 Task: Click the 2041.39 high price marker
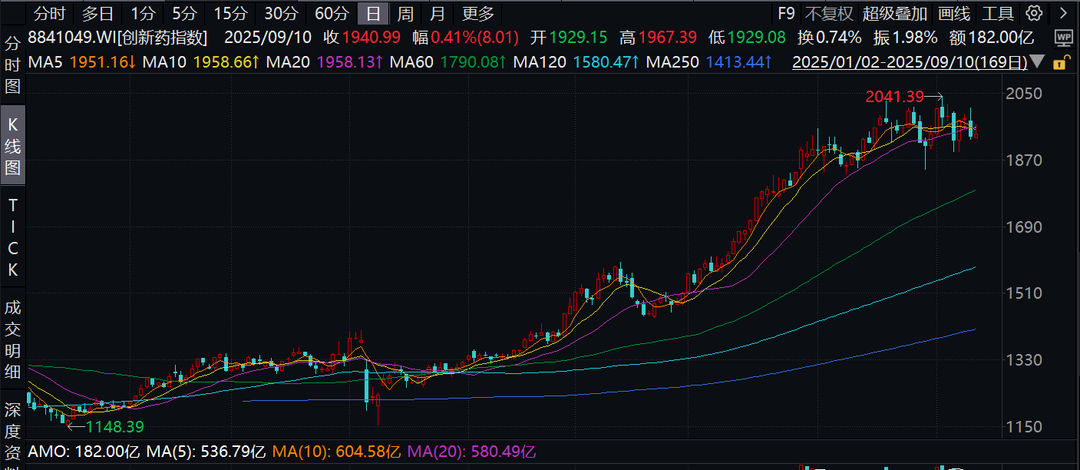[896, 97]
